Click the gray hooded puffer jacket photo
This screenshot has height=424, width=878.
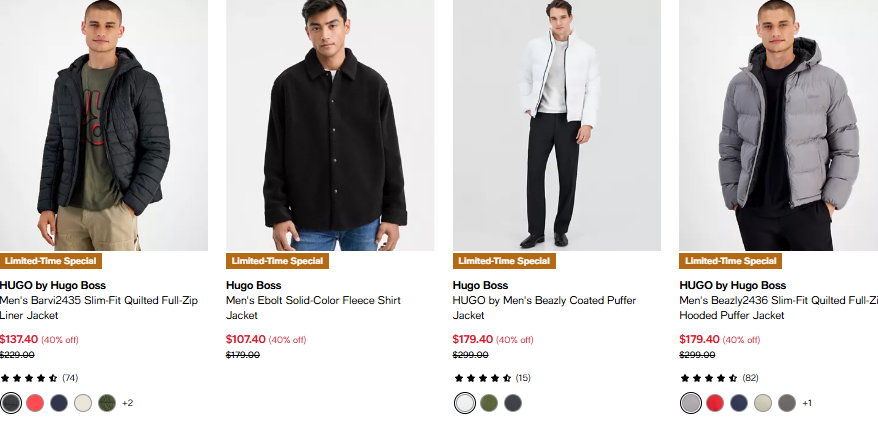778,125
